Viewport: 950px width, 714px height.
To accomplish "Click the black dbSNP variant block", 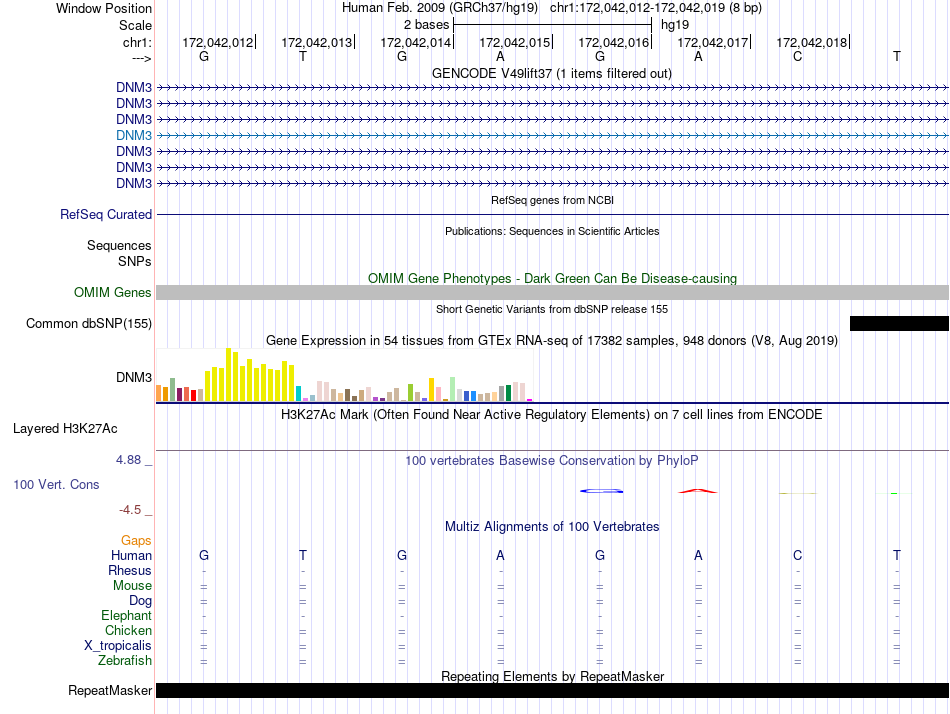I will pos(899,323).
